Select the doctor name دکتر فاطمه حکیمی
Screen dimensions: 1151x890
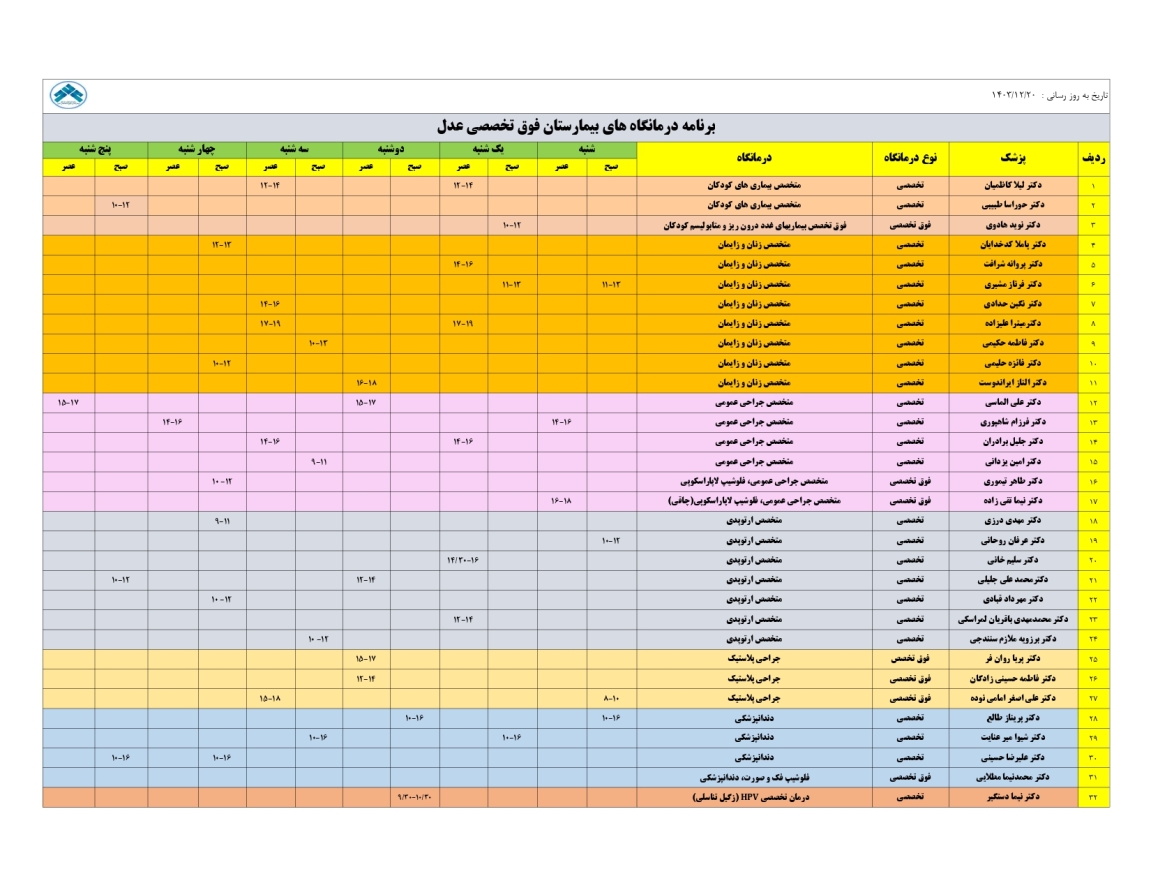pyautogui.click(x=1013, y=343)
